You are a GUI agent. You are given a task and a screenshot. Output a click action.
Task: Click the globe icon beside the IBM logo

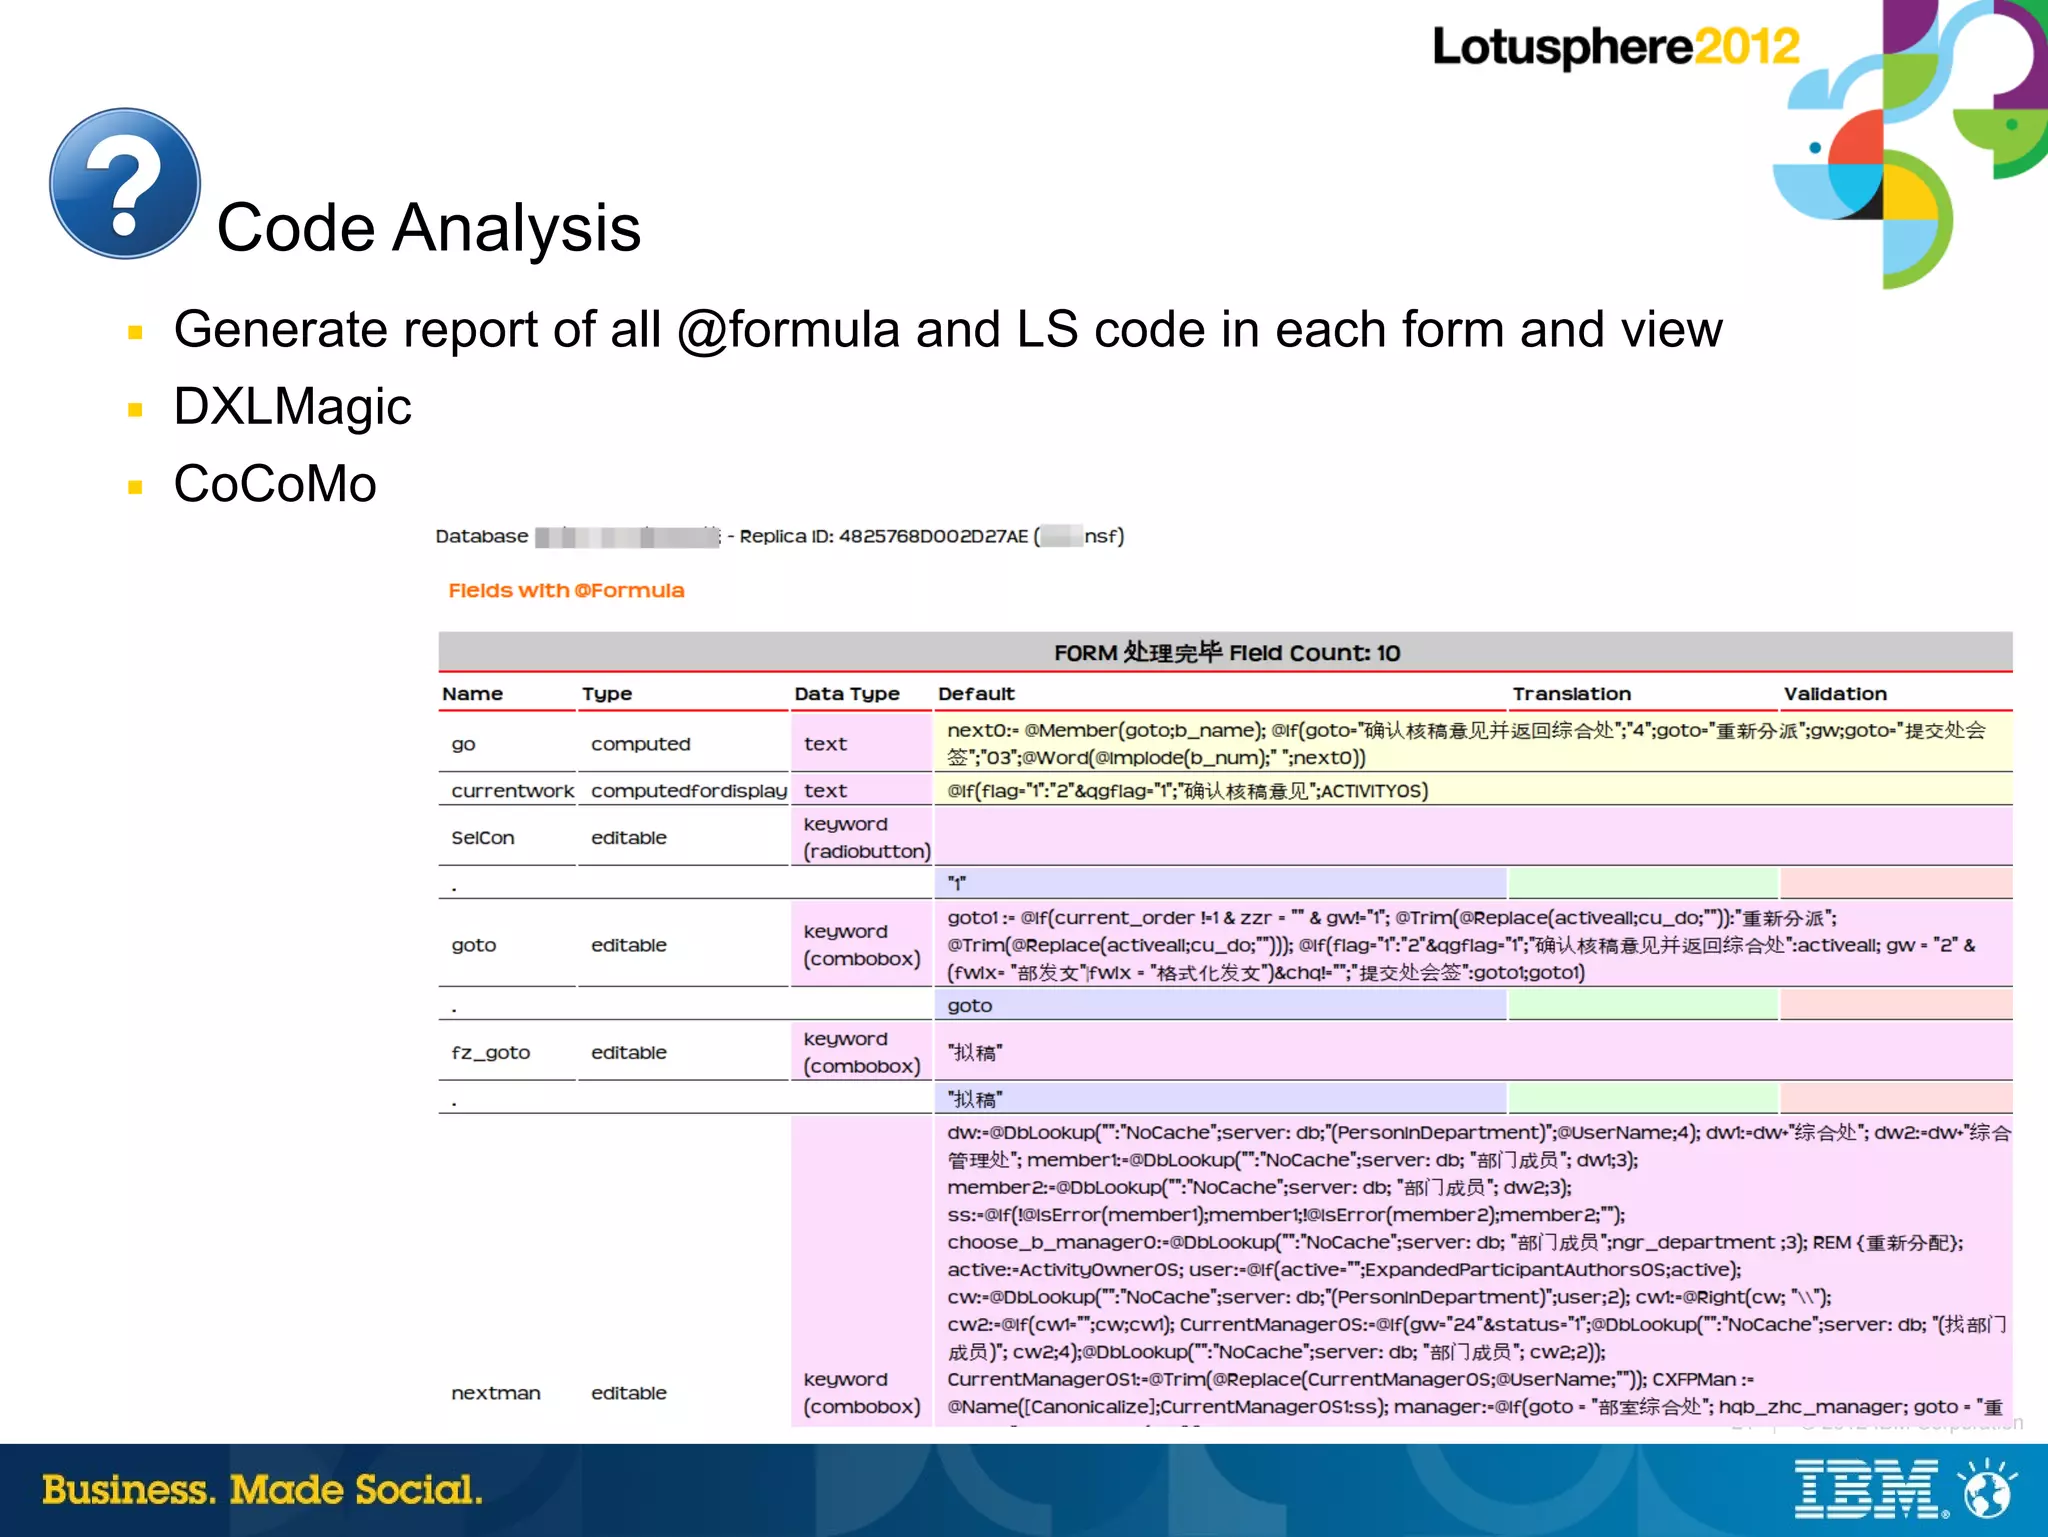[1988, 1489]
